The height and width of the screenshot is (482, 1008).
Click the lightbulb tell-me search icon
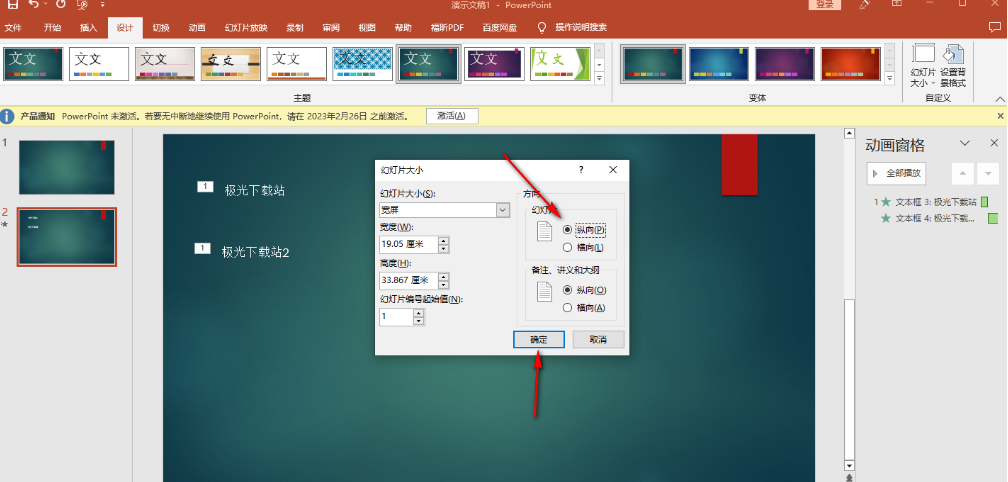[x=542, y=28]
